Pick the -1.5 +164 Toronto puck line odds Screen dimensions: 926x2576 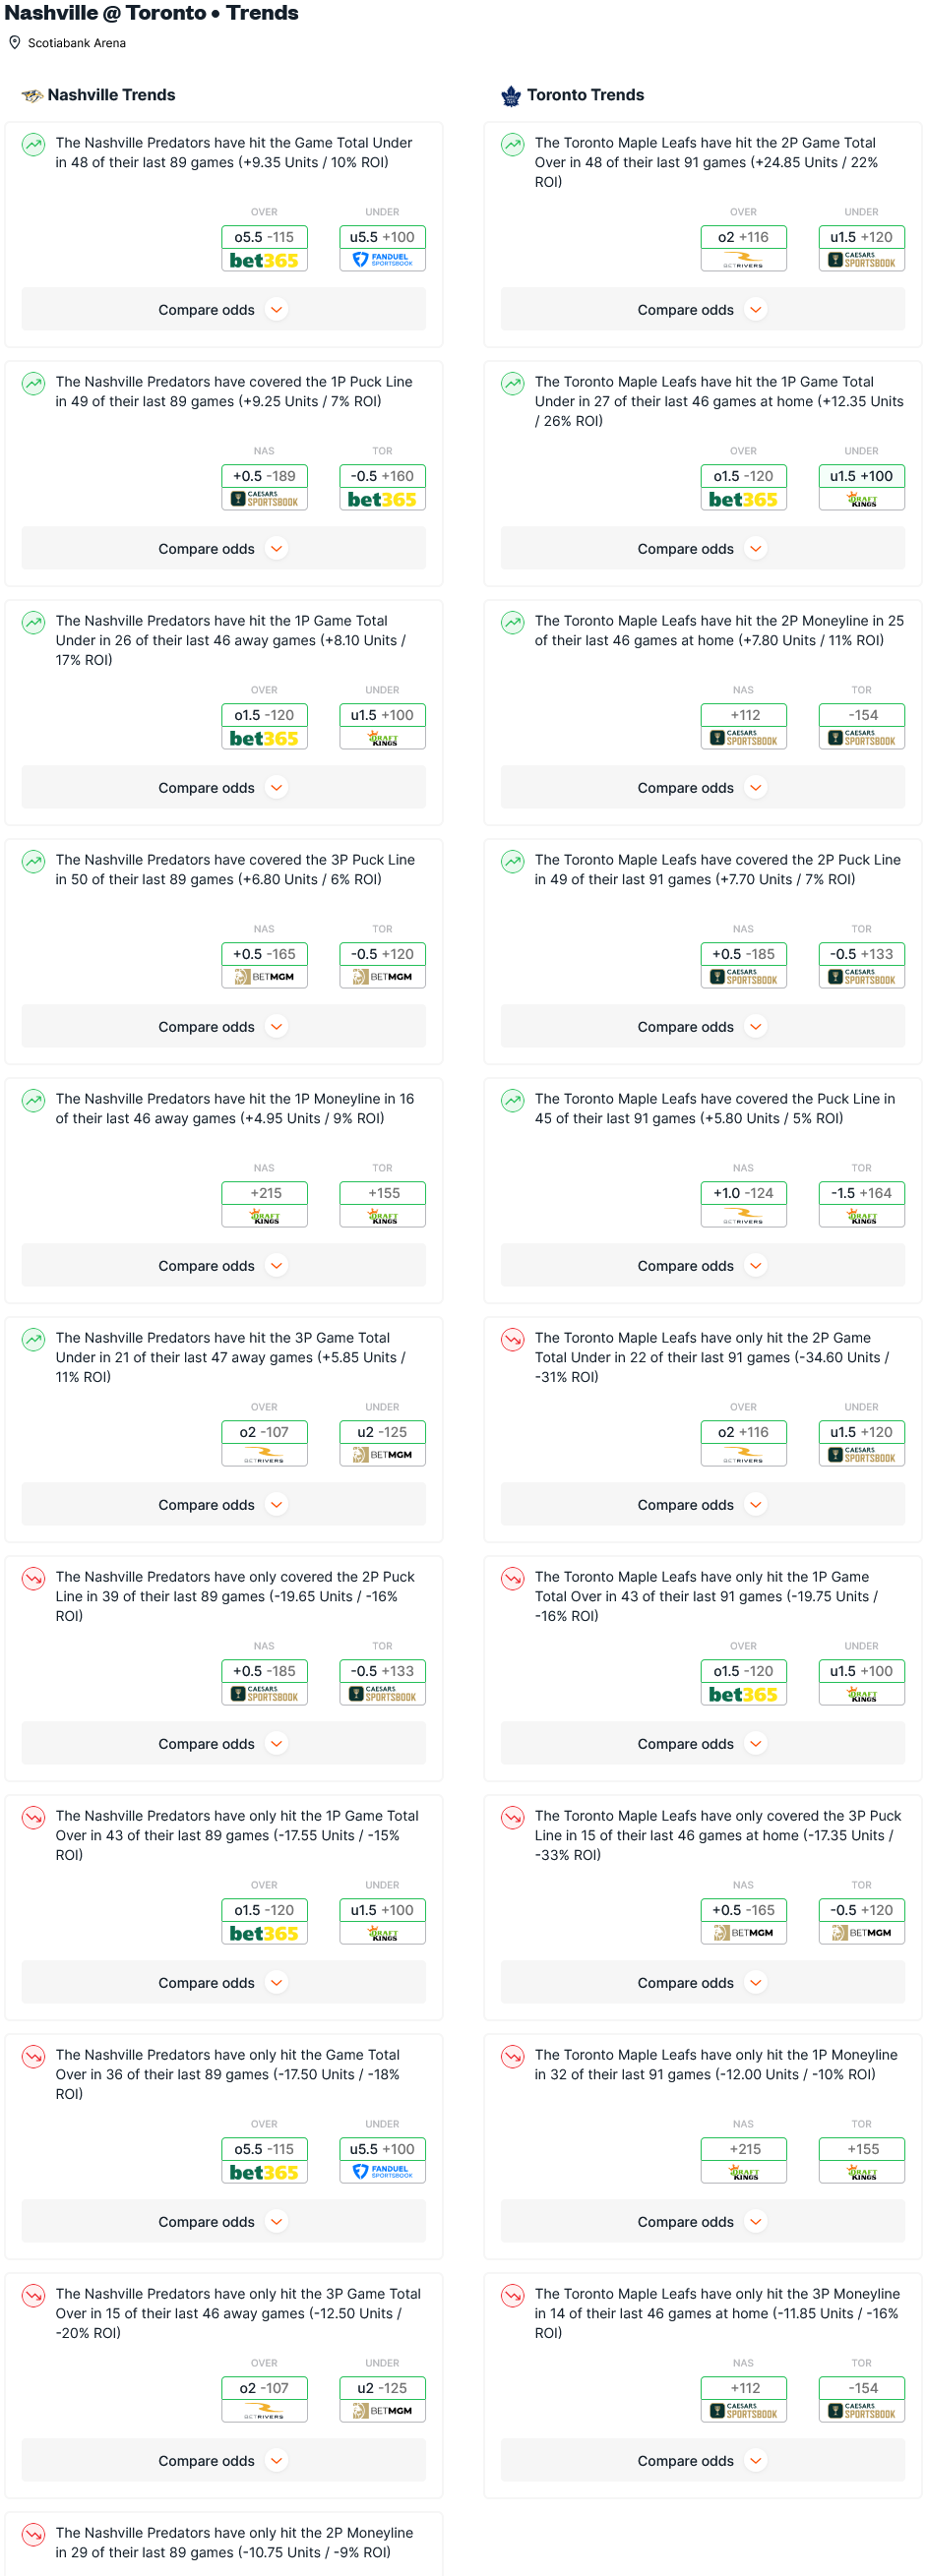coord(862,1193)
